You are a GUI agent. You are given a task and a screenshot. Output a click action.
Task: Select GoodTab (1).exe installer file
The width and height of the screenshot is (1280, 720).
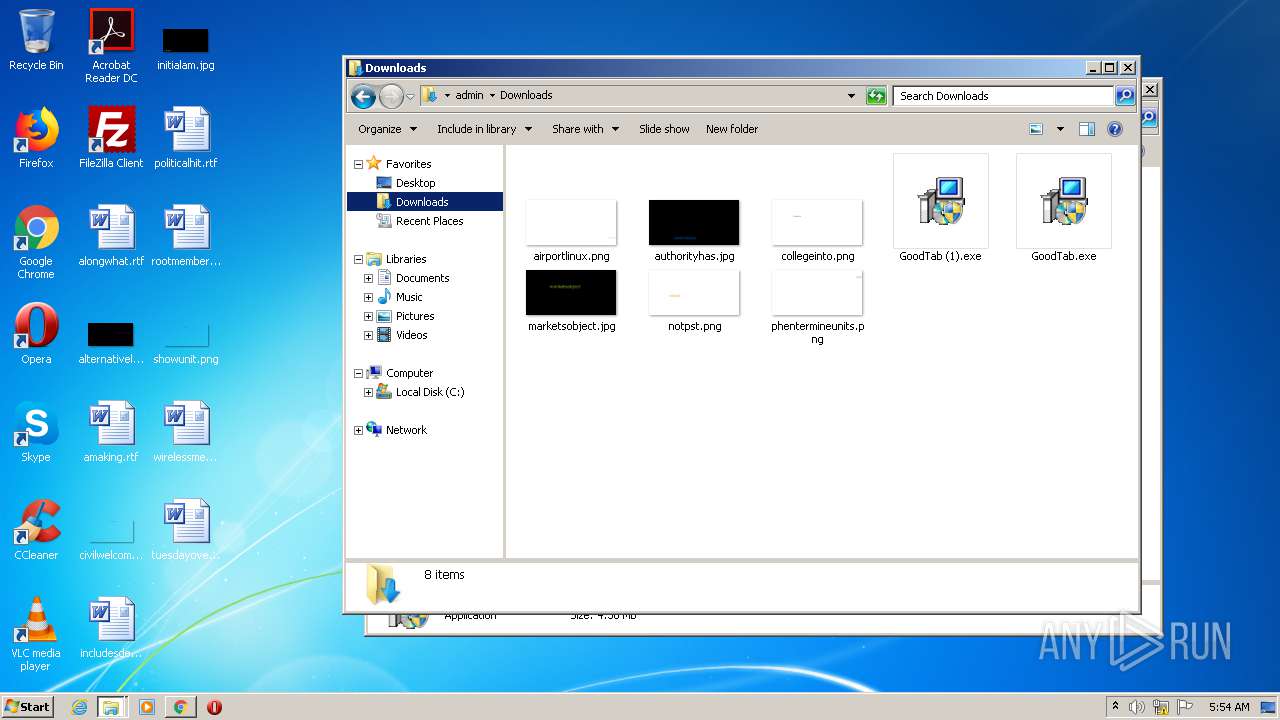(x=940, y=208)
